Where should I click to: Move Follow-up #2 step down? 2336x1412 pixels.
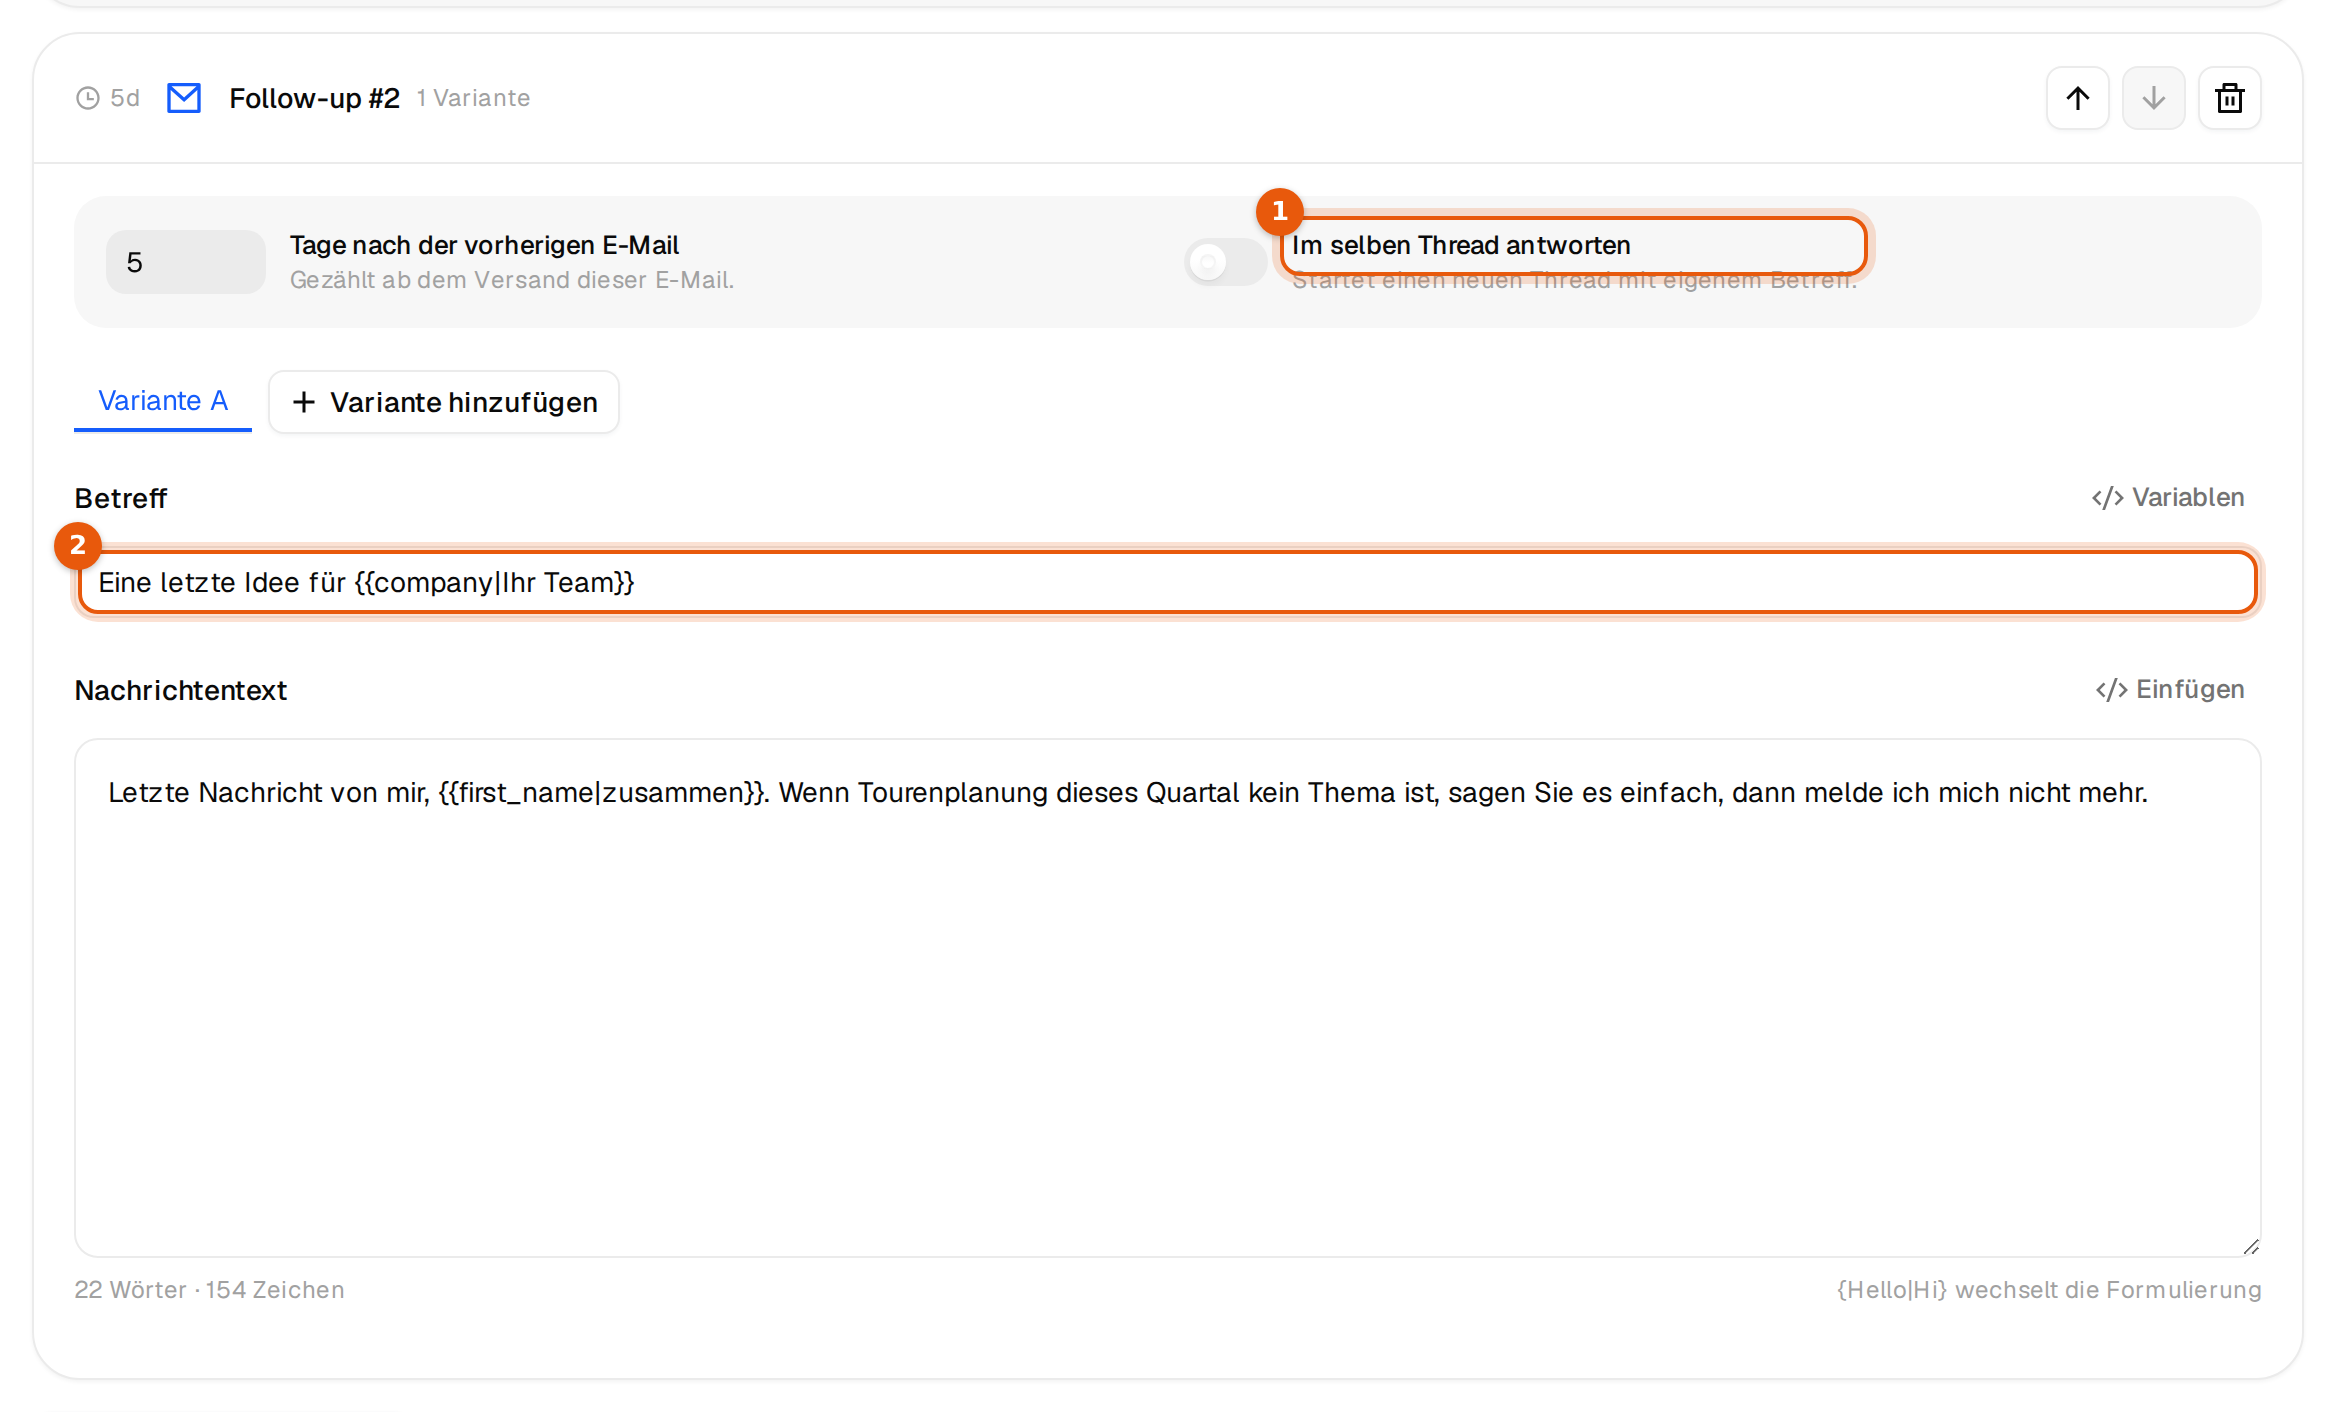pyautogui.click(x=2153, y=98)
